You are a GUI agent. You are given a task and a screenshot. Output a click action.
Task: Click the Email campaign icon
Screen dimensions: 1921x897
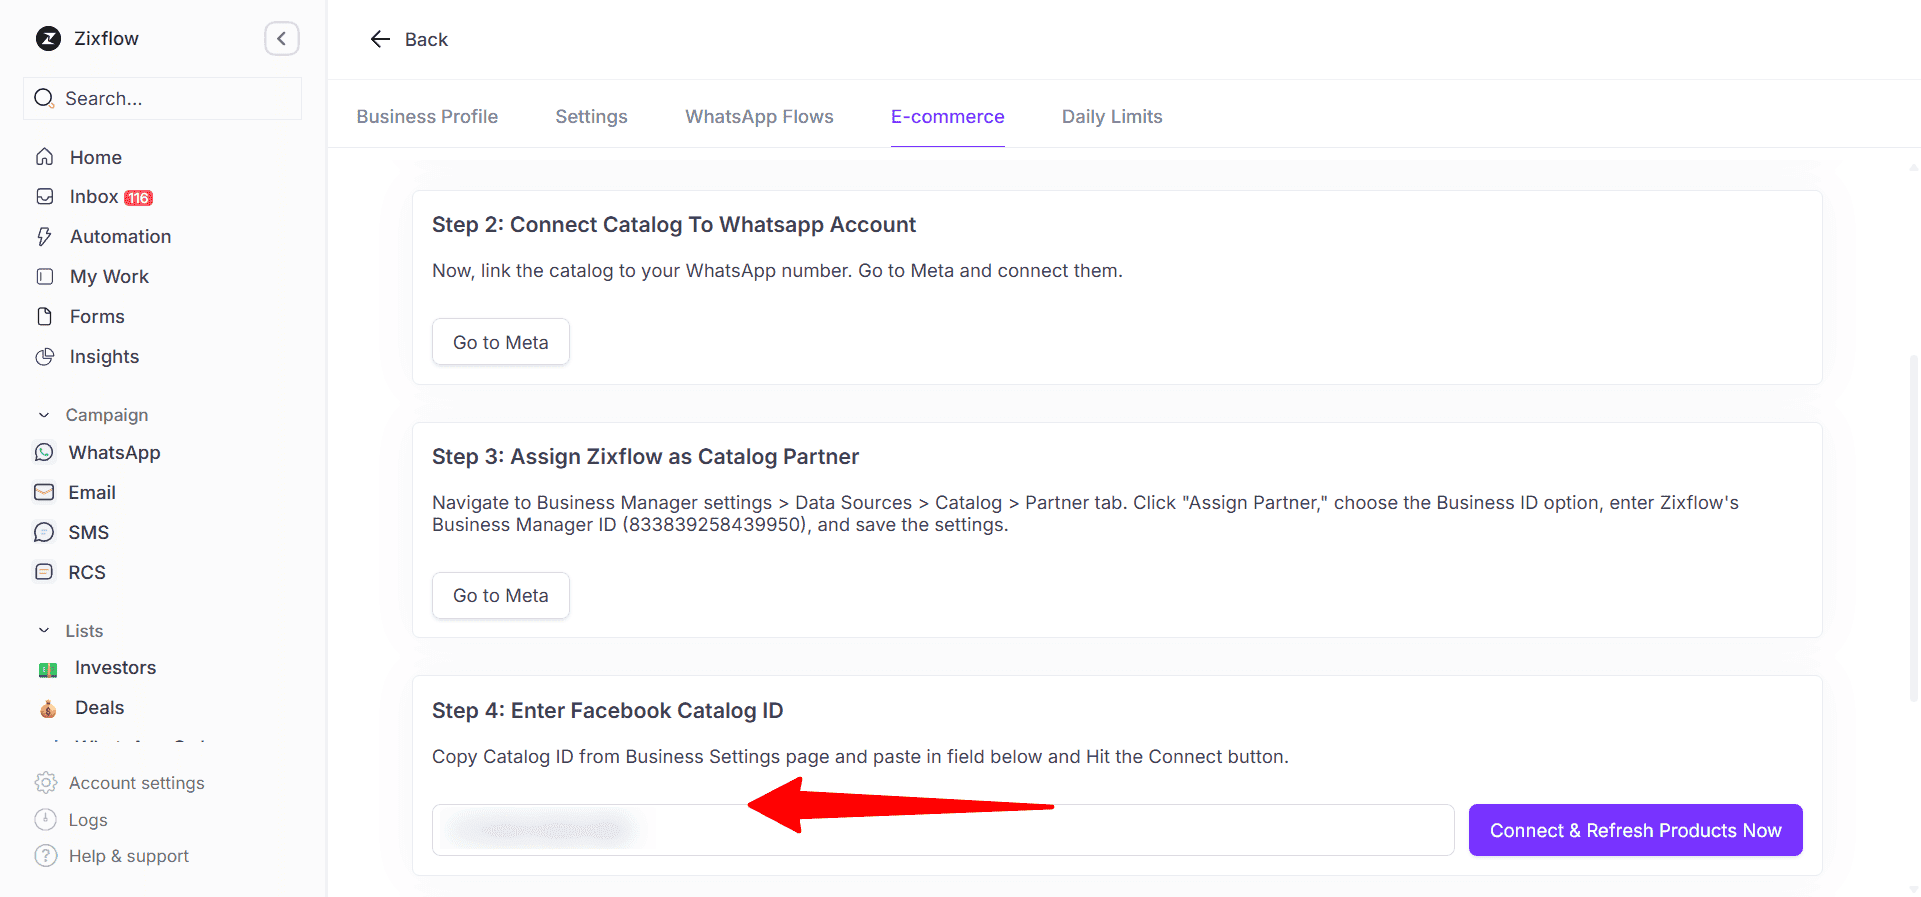click(44, 492)
